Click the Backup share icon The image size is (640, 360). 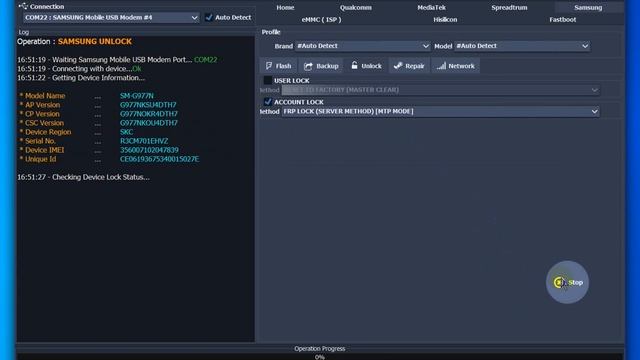[x=308, y=66]
